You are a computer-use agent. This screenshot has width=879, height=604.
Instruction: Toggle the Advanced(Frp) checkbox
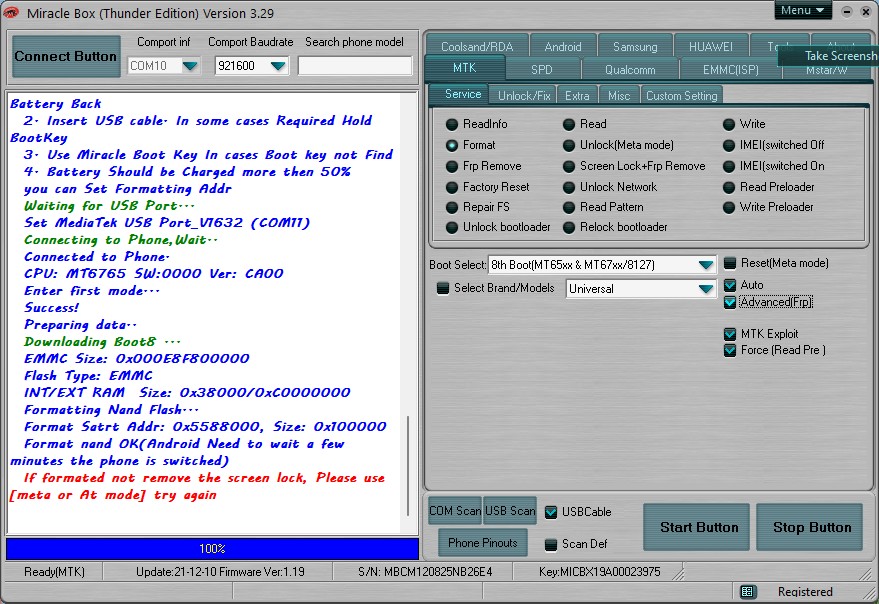click(x=730, y=302)
